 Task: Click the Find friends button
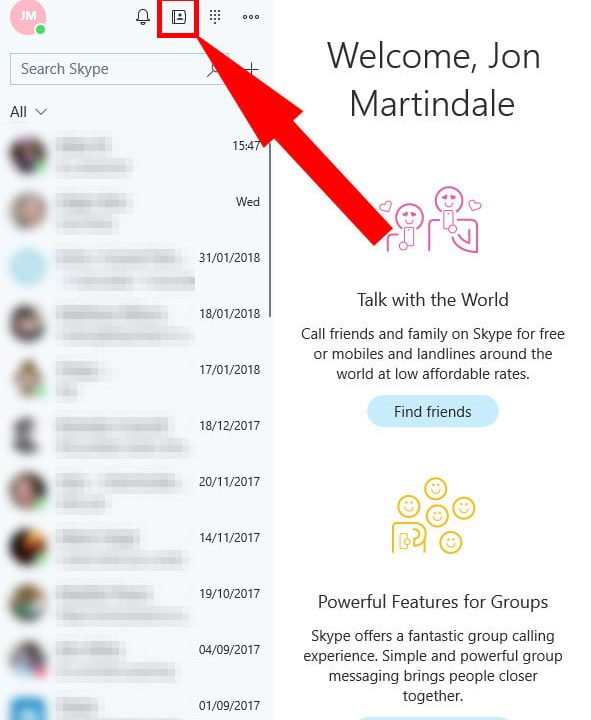pyautogui.click(x=433, y=411)
